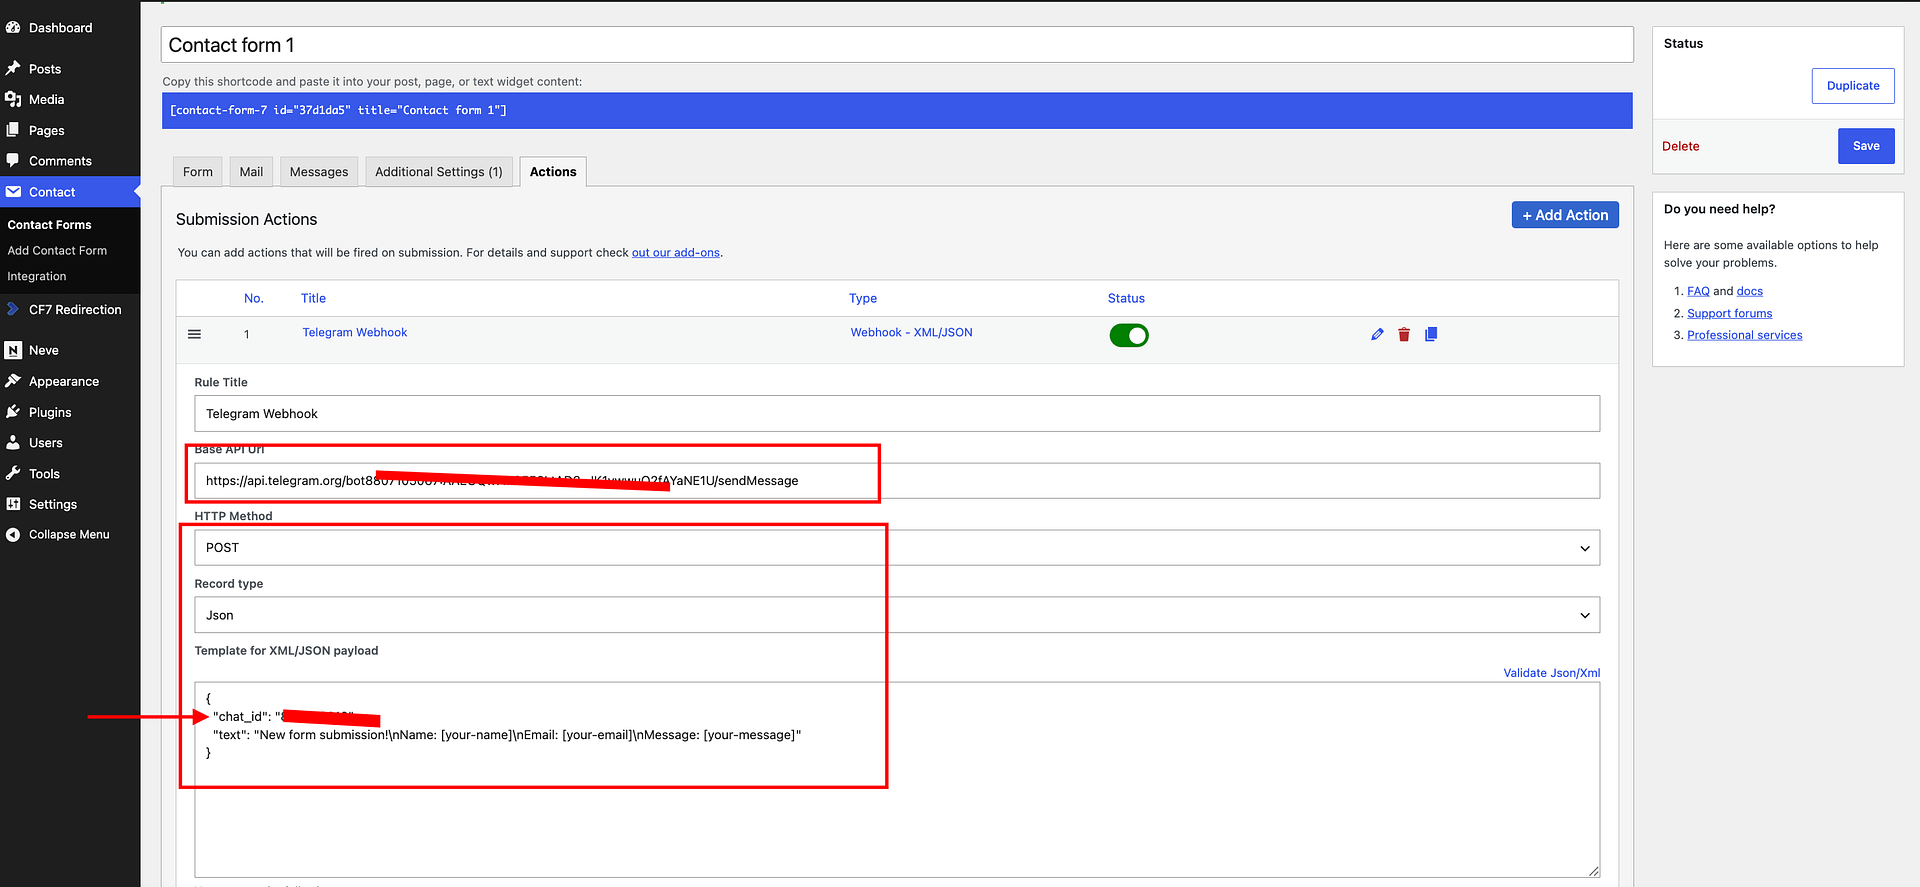
Task: Click the Status column header
Action: [x=1126, y=298]
